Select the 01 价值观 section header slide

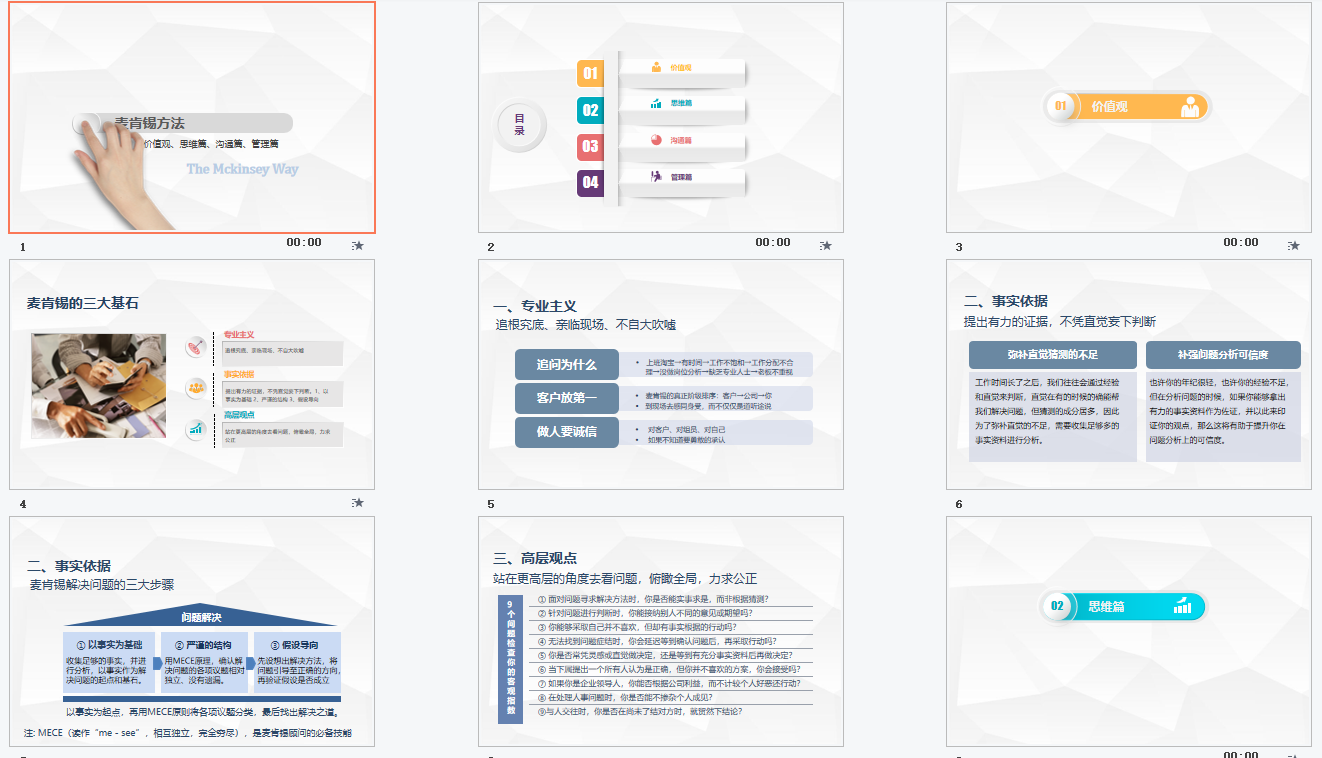[x=1130, y=117]
